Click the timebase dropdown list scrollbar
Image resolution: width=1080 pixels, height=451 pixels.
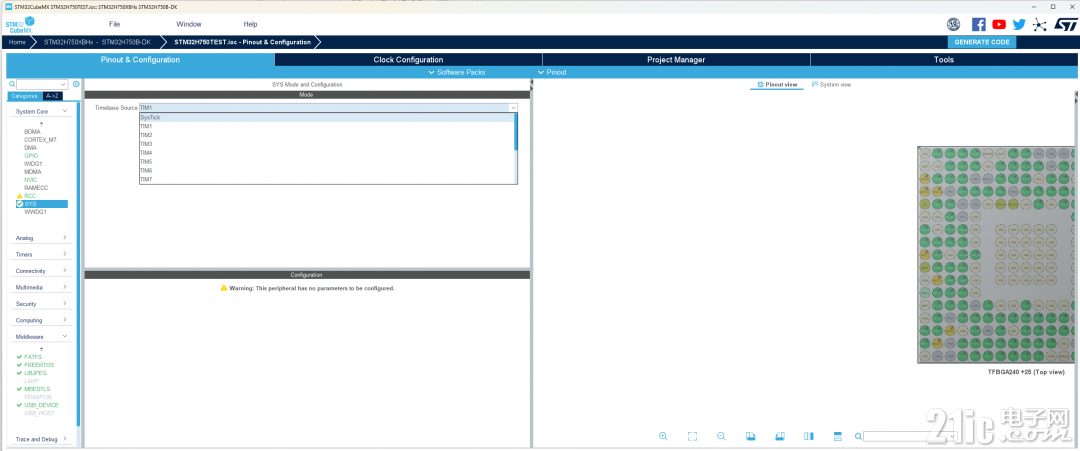click(516, 132)
